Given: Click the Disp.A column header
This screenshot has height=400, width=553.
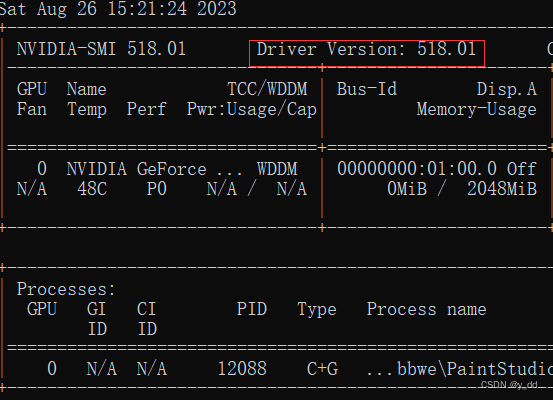Looking at the screenshot, I should tap(507, 89).
